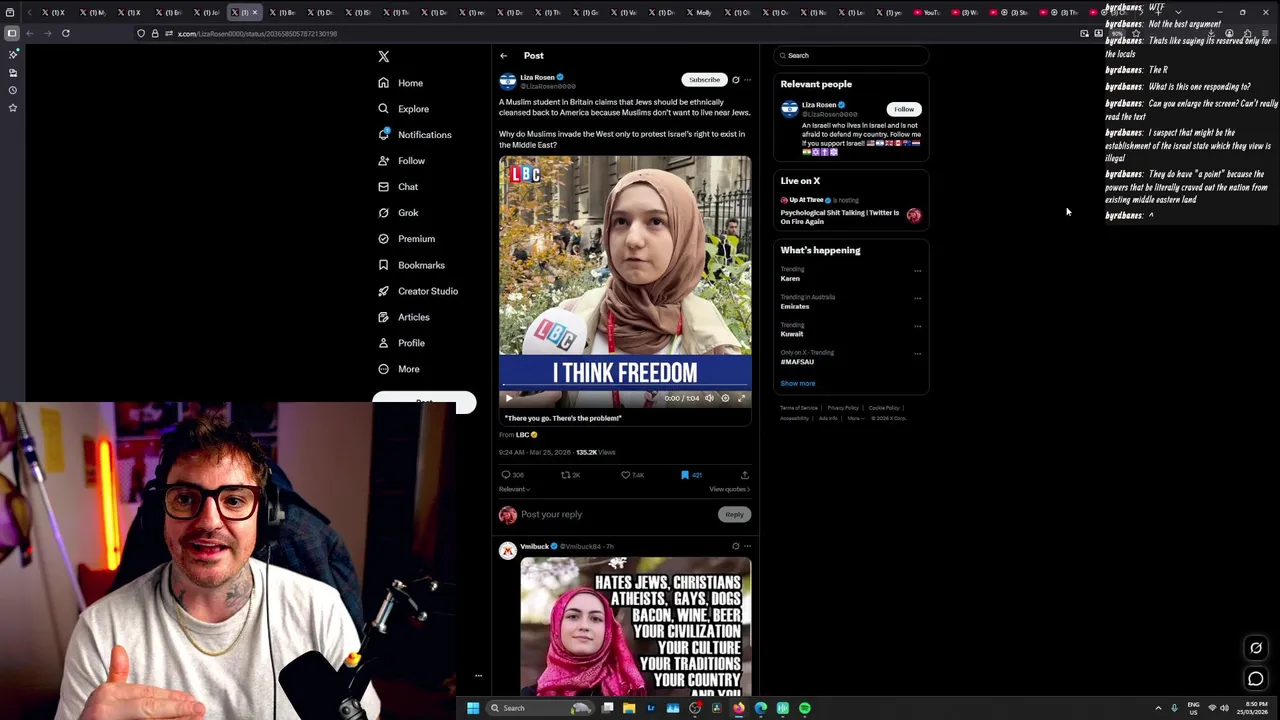
Task: Click Show more under What's happening
Action: click(x=798, y=383)
